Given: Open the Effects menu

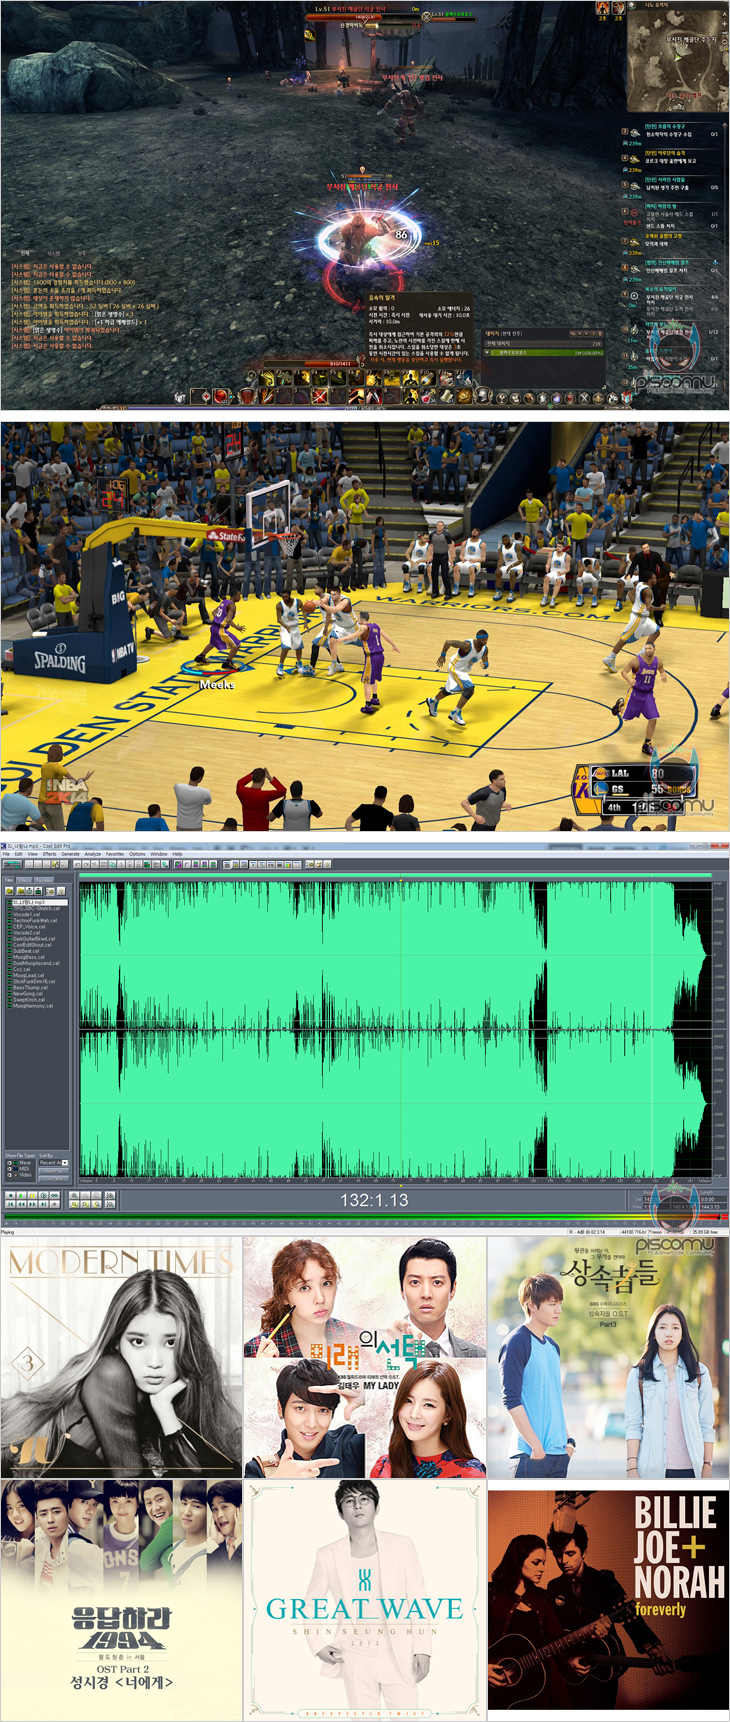Looking at the screenshot, I should click(x=50, y=854).
